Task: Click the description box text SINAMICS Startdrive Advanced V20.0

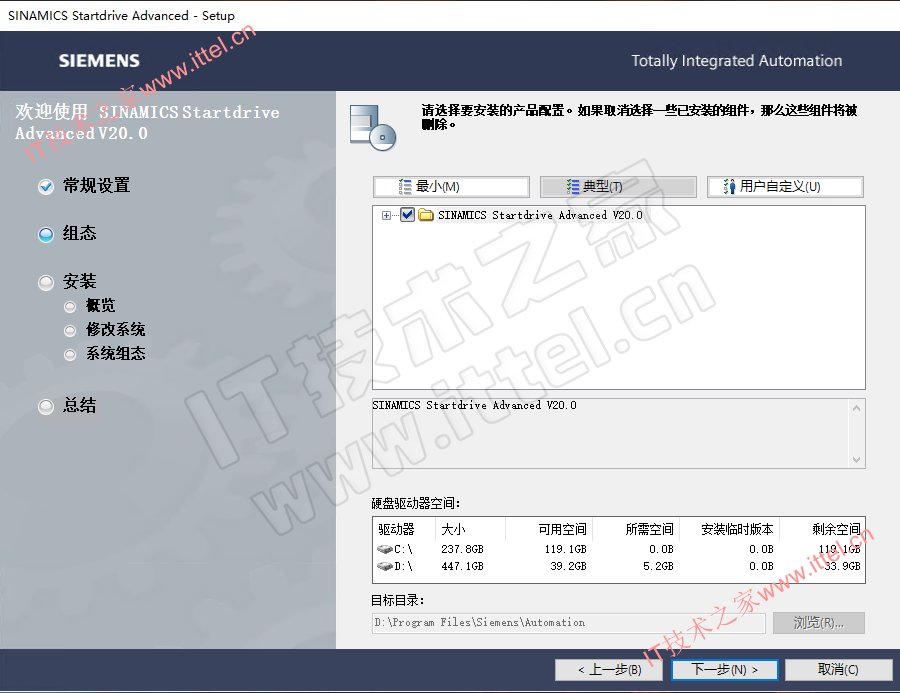Action: (475, 405)
